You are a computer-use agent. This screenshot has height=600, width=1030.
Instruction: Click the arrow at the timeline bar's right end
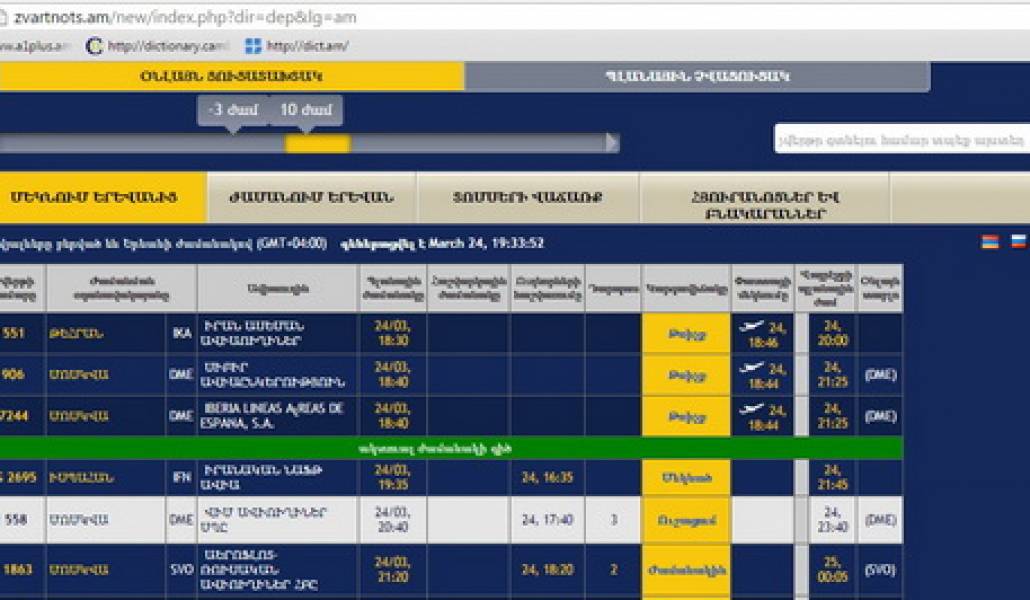(612, 143)
